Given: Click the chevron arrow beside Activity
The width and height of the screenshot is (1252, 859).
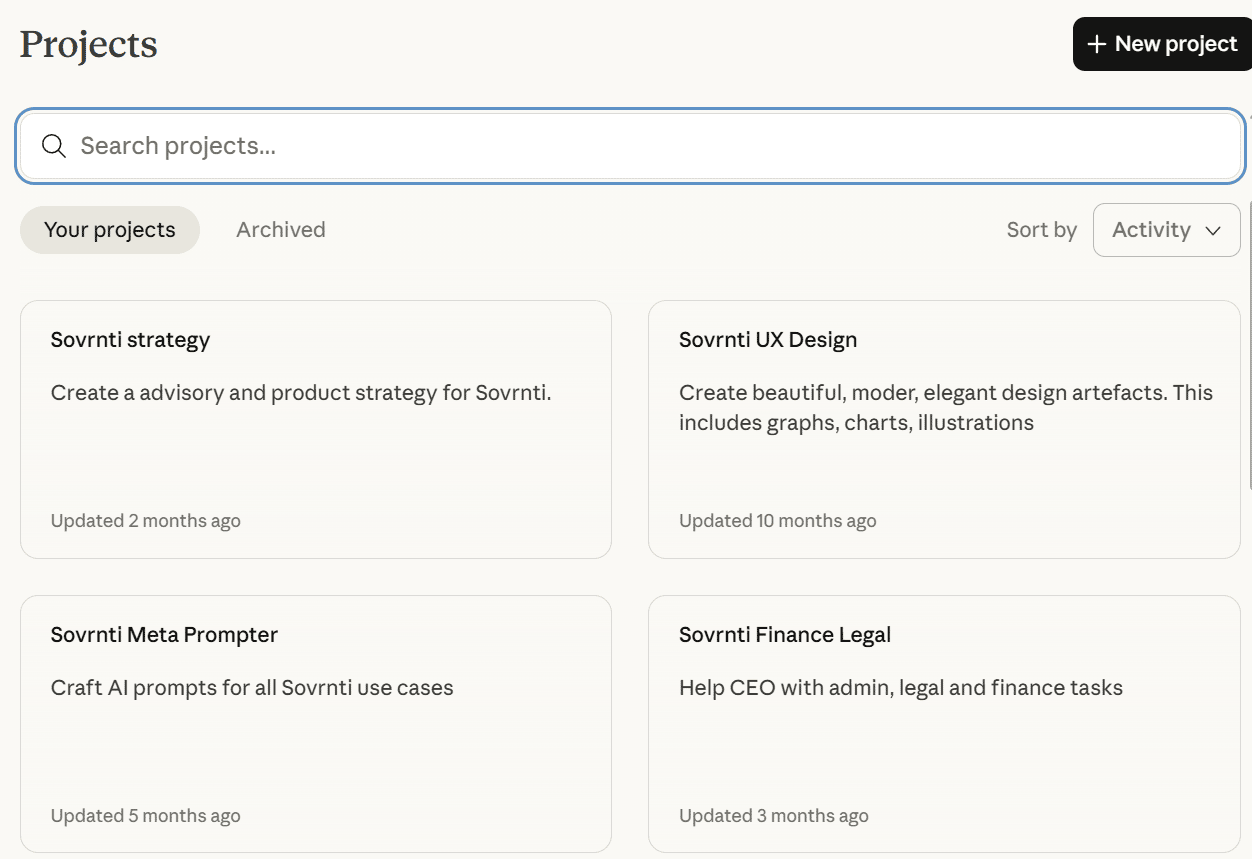Looking at the screenshot, I should tap(1213, 231).
